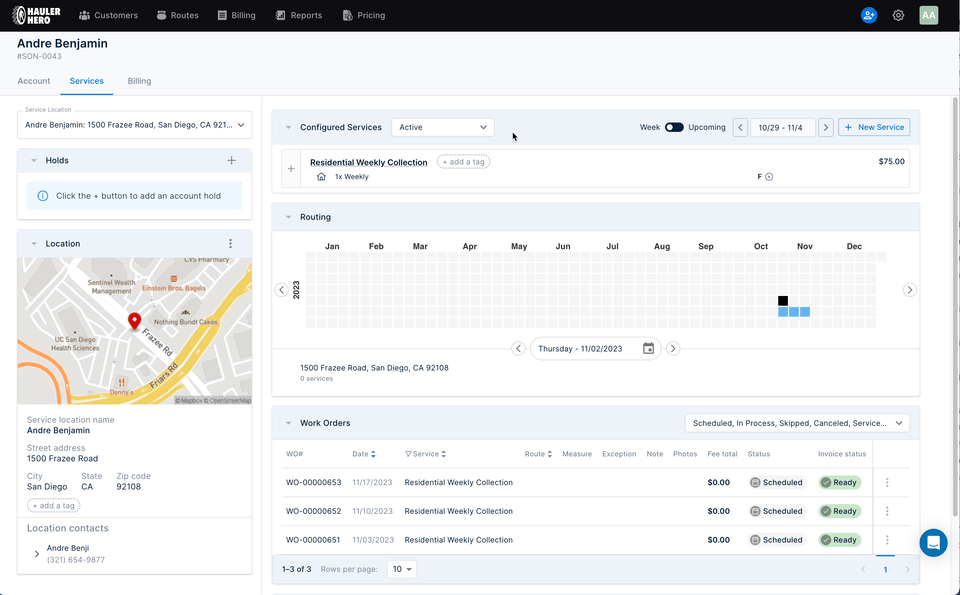960x595 pixels.
Task: Go to page 1 of work orders
Action: (x=885, y=569)
